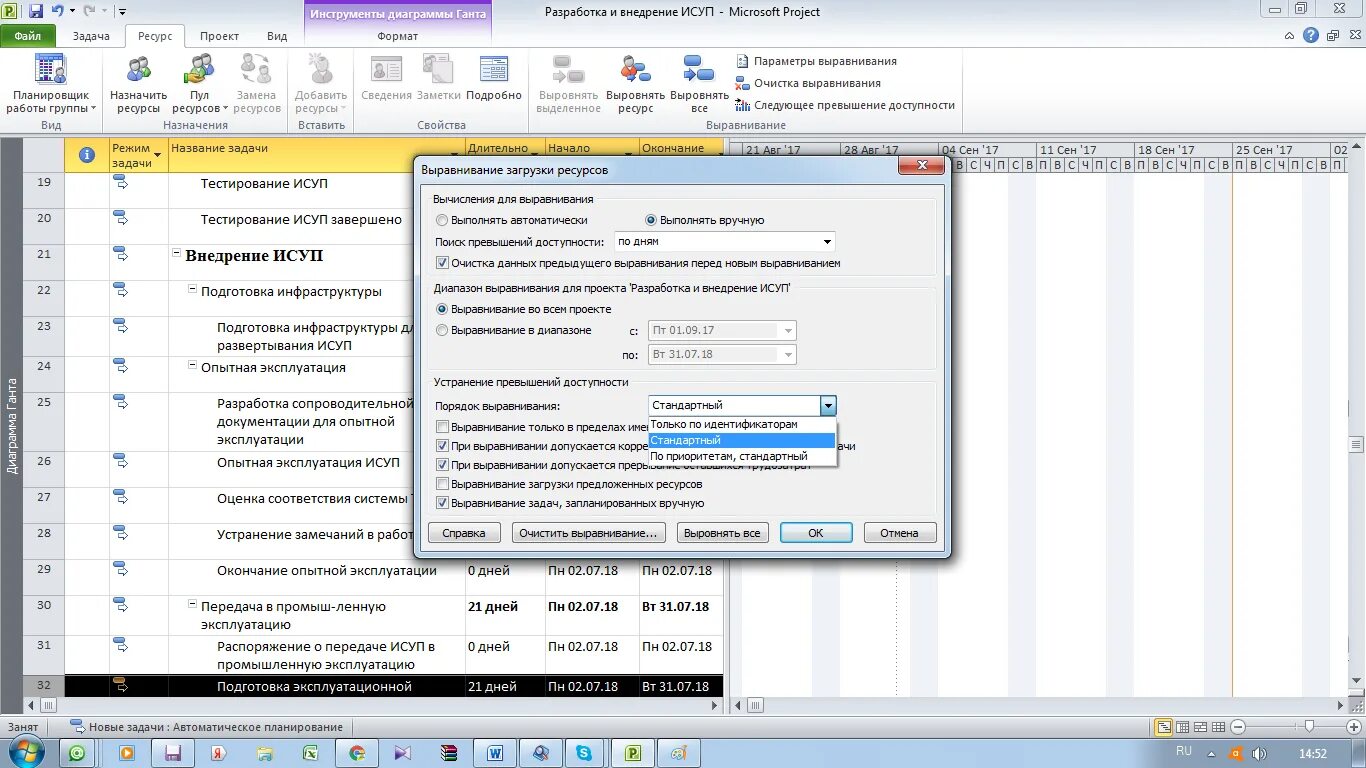Open the Файл tab
The width and height of the screenshot is (1366, 768).
click(x=27, y=36)
